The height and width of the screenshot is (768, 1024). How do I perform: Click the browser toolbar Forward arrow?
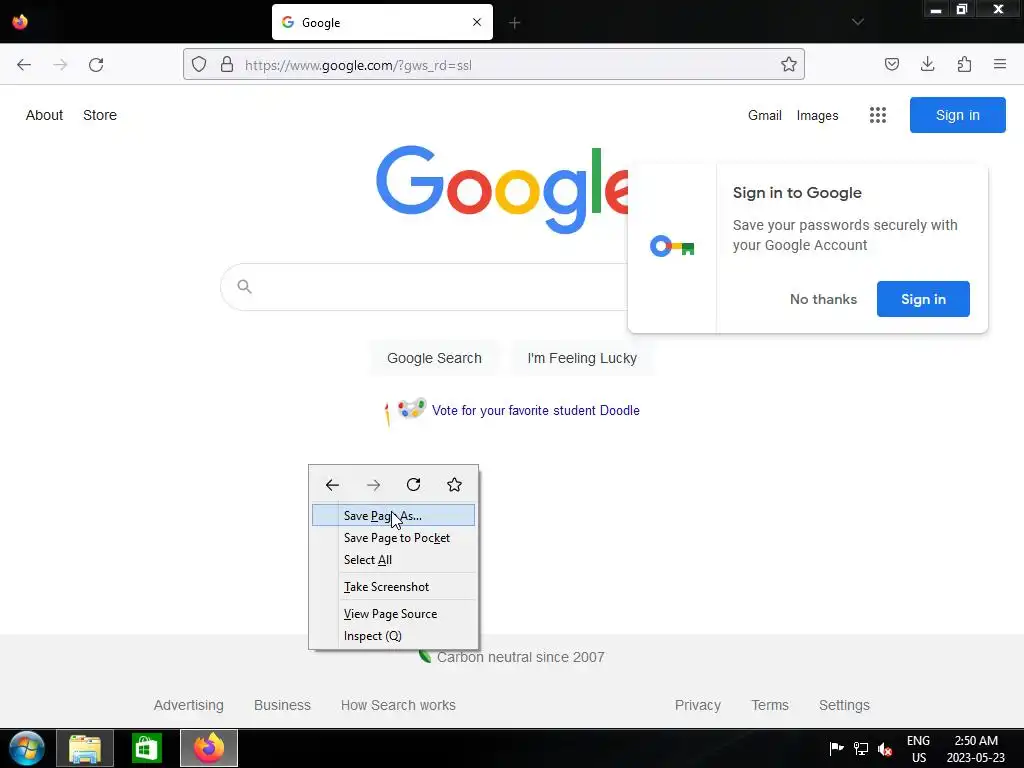tap(60, 65)
